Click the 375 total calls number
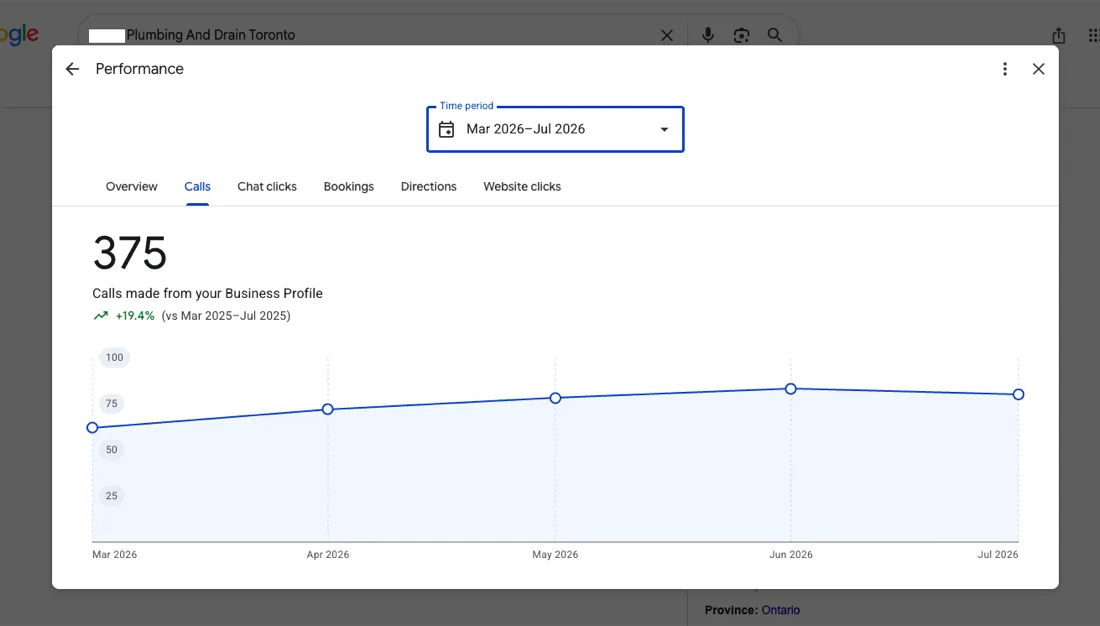Screen dimensions: 1100x626 pyautogui.click(x=130, y=253)
